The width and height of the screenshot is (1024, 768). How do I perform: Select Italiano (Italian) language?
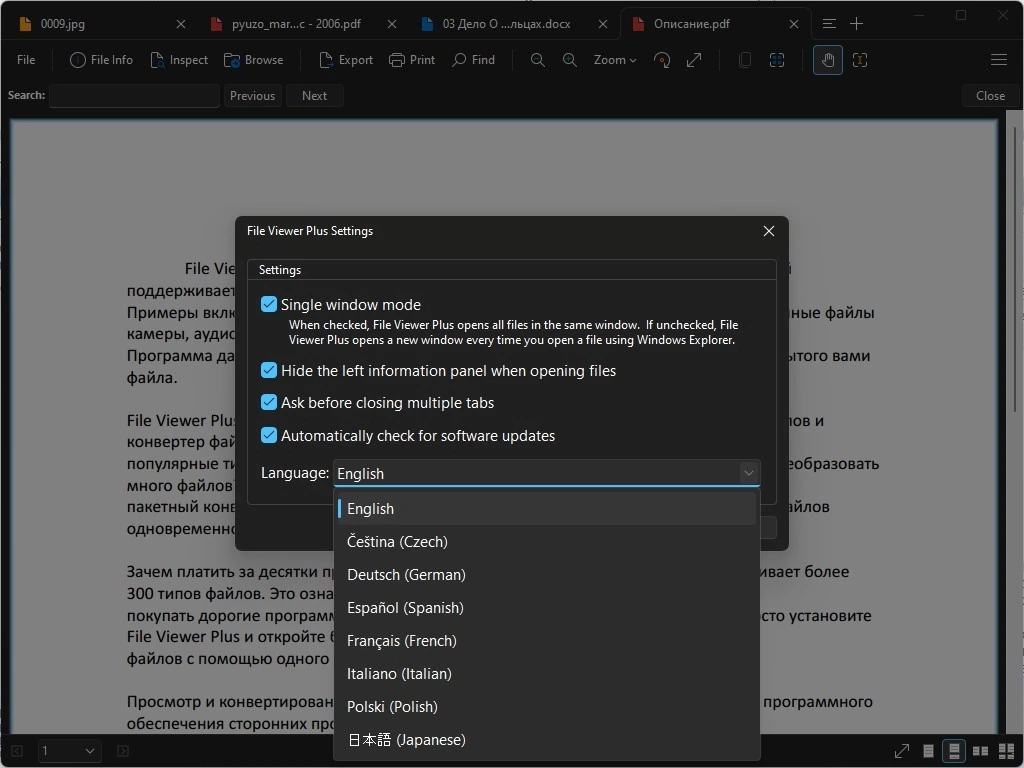pyautogui.click(x=547, y=674)
